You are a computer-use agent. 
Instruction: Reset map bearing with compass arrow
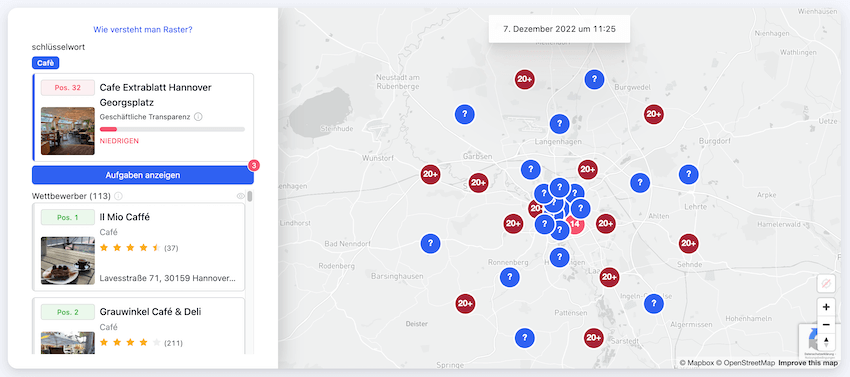826,342
